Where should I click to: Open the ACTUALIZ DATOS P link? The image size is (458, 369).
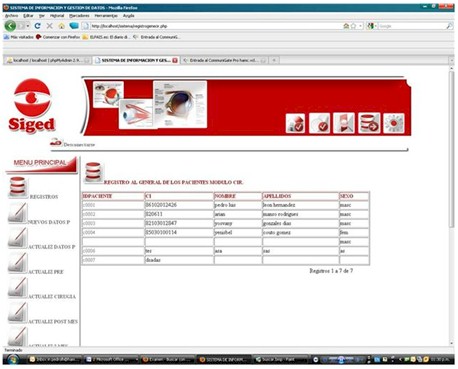52,247
